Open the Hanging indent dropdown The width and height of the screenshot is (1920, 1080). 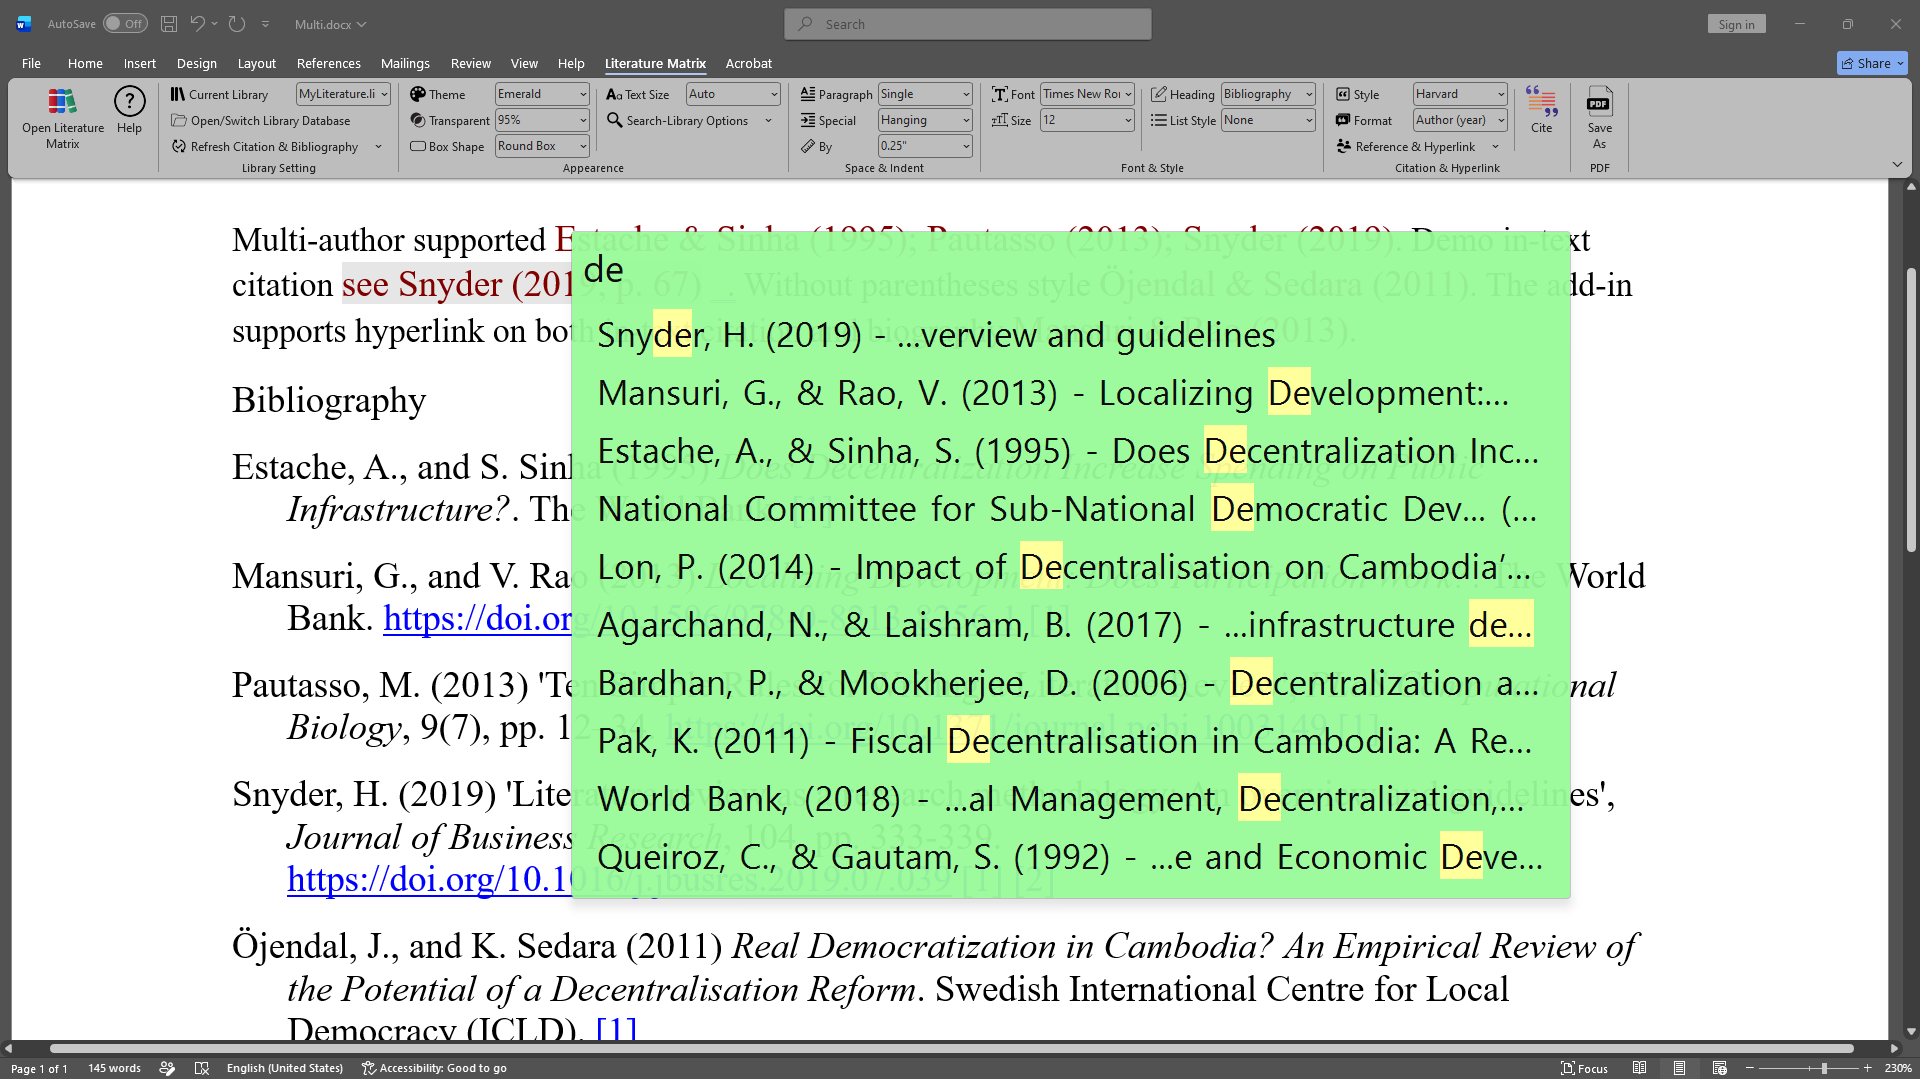tap(925, 120)
